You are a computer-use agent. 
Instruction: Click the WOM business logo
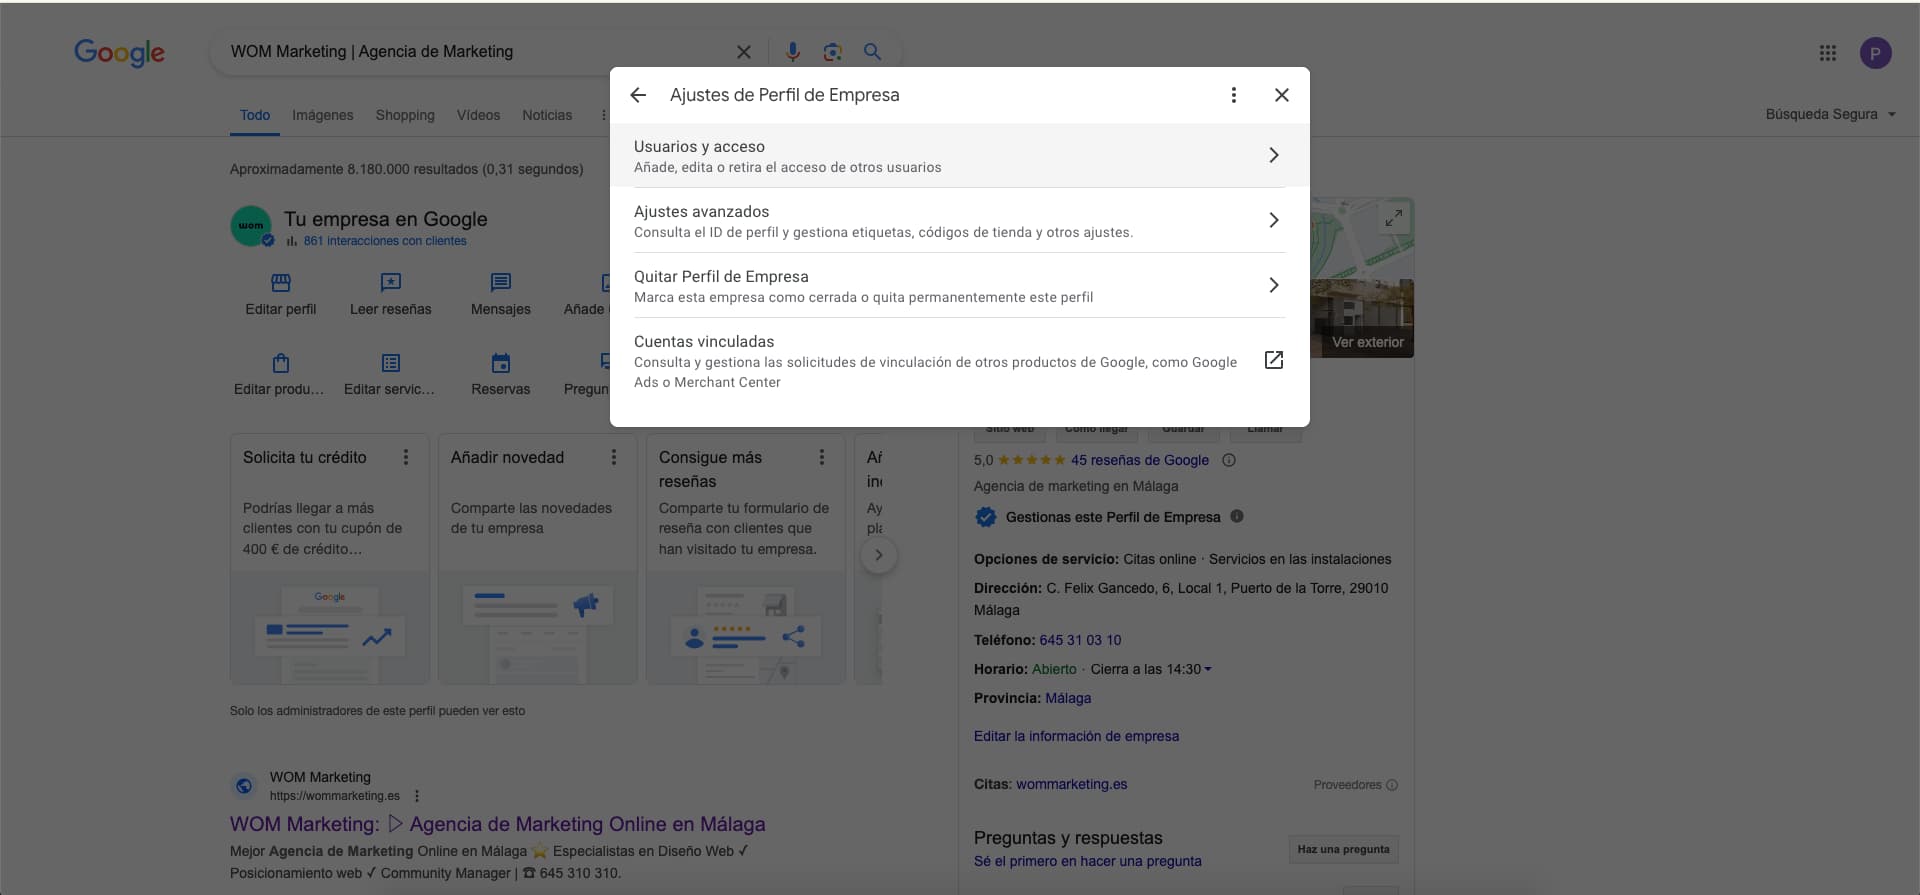[251, 226]
